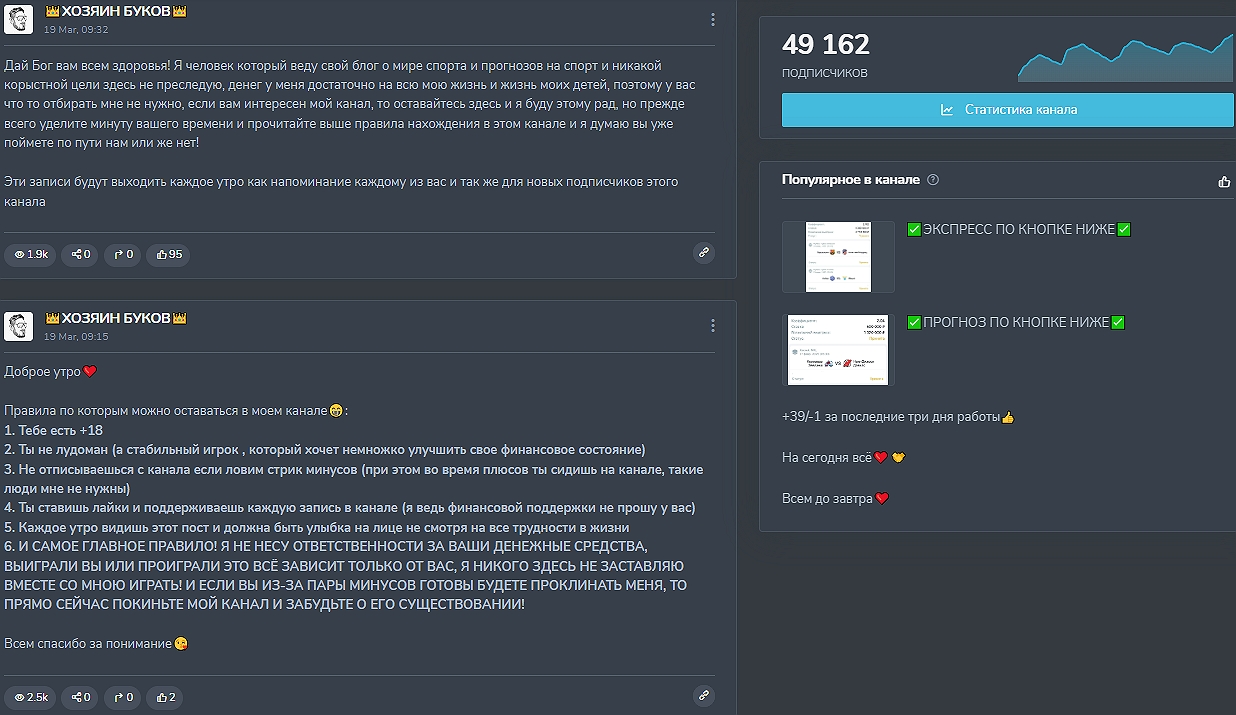This screenshot has height=715, width=1236.
Task: Click shares counter on the second post
Action: coord(80,697)
